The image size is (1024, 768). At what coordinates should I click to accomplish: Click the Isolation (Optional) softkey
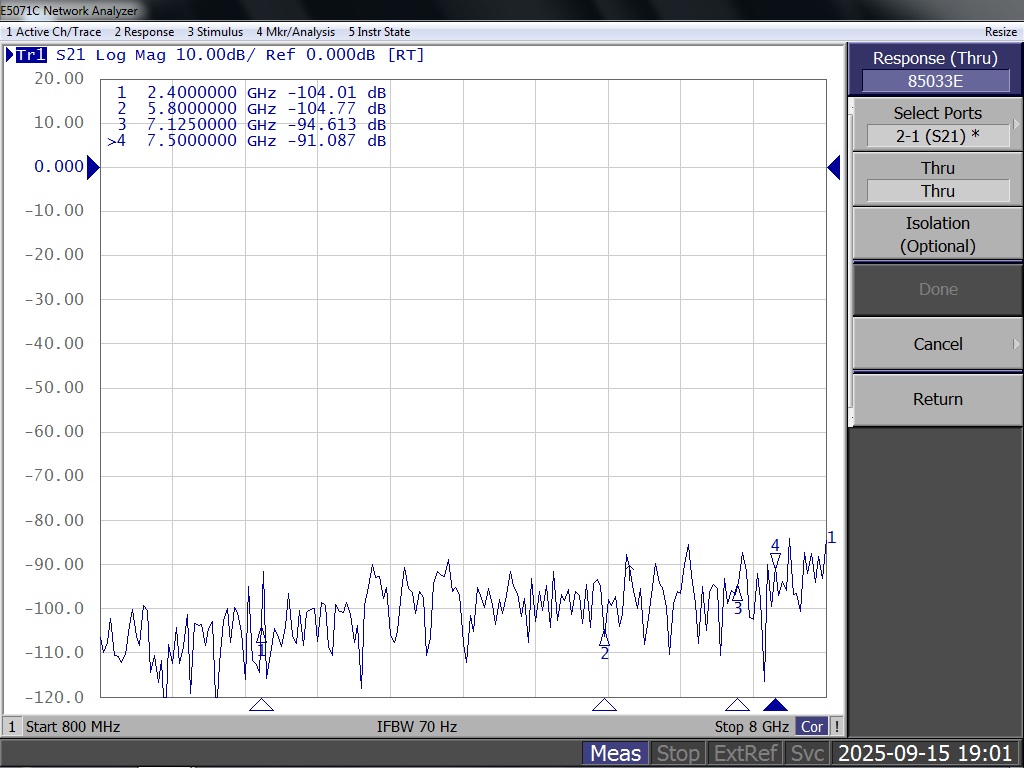pos(937,234)
